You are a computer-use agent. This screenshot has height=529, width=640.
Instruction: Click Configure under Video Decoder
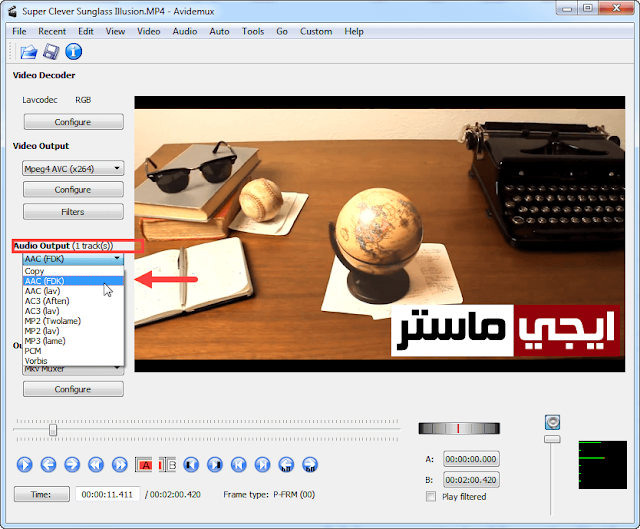point(73,122)
